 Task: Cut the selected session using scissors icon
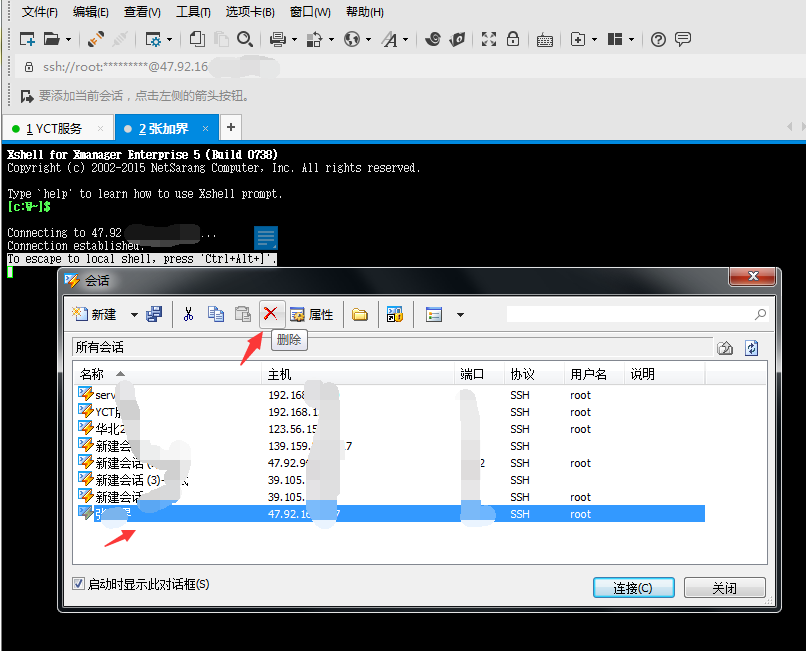188,314
